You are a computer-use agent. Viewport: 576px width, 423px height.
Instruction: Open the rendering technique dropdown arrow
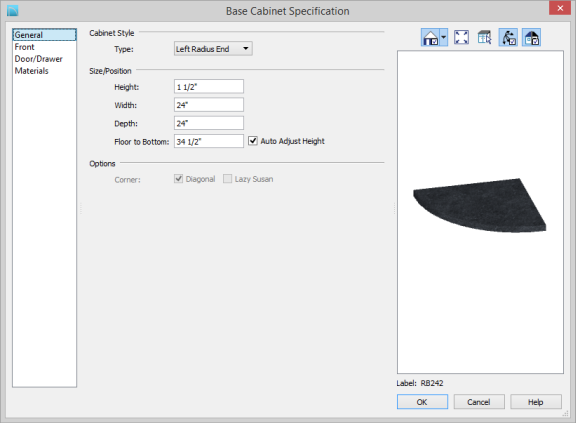(x=443, y=37)
